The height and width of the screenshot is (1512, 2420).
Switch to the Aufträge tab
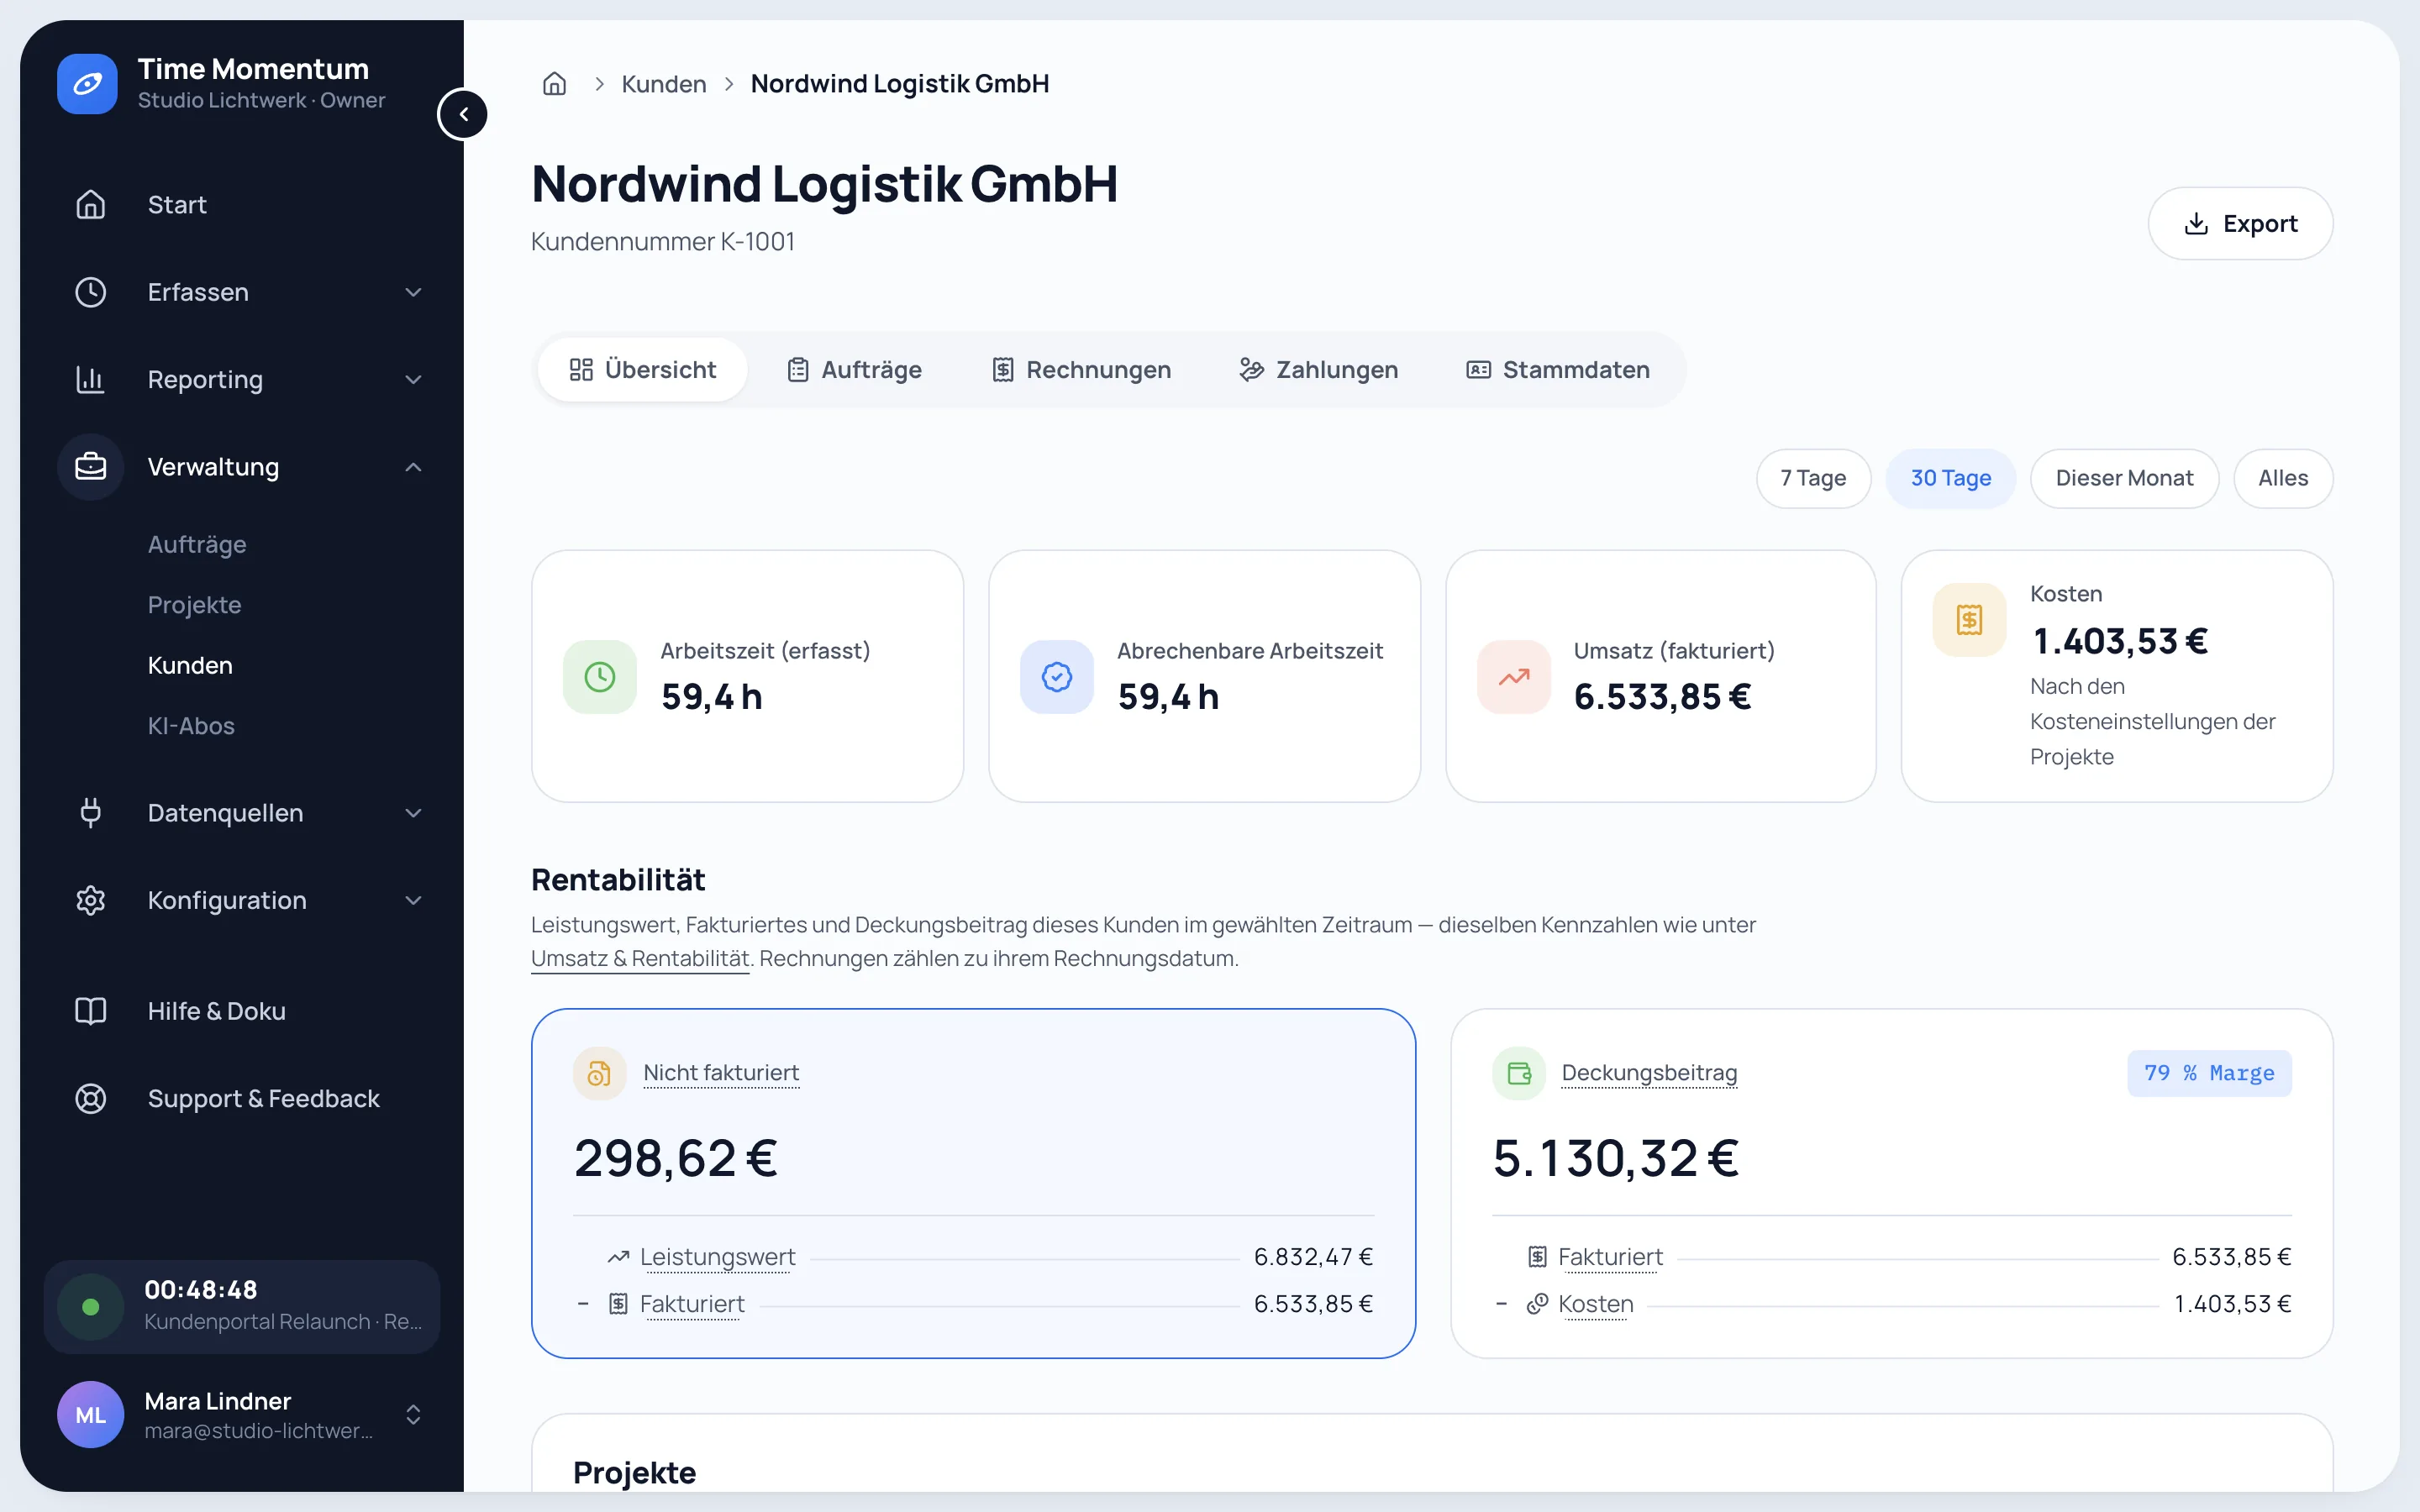[x=855, y=370]
